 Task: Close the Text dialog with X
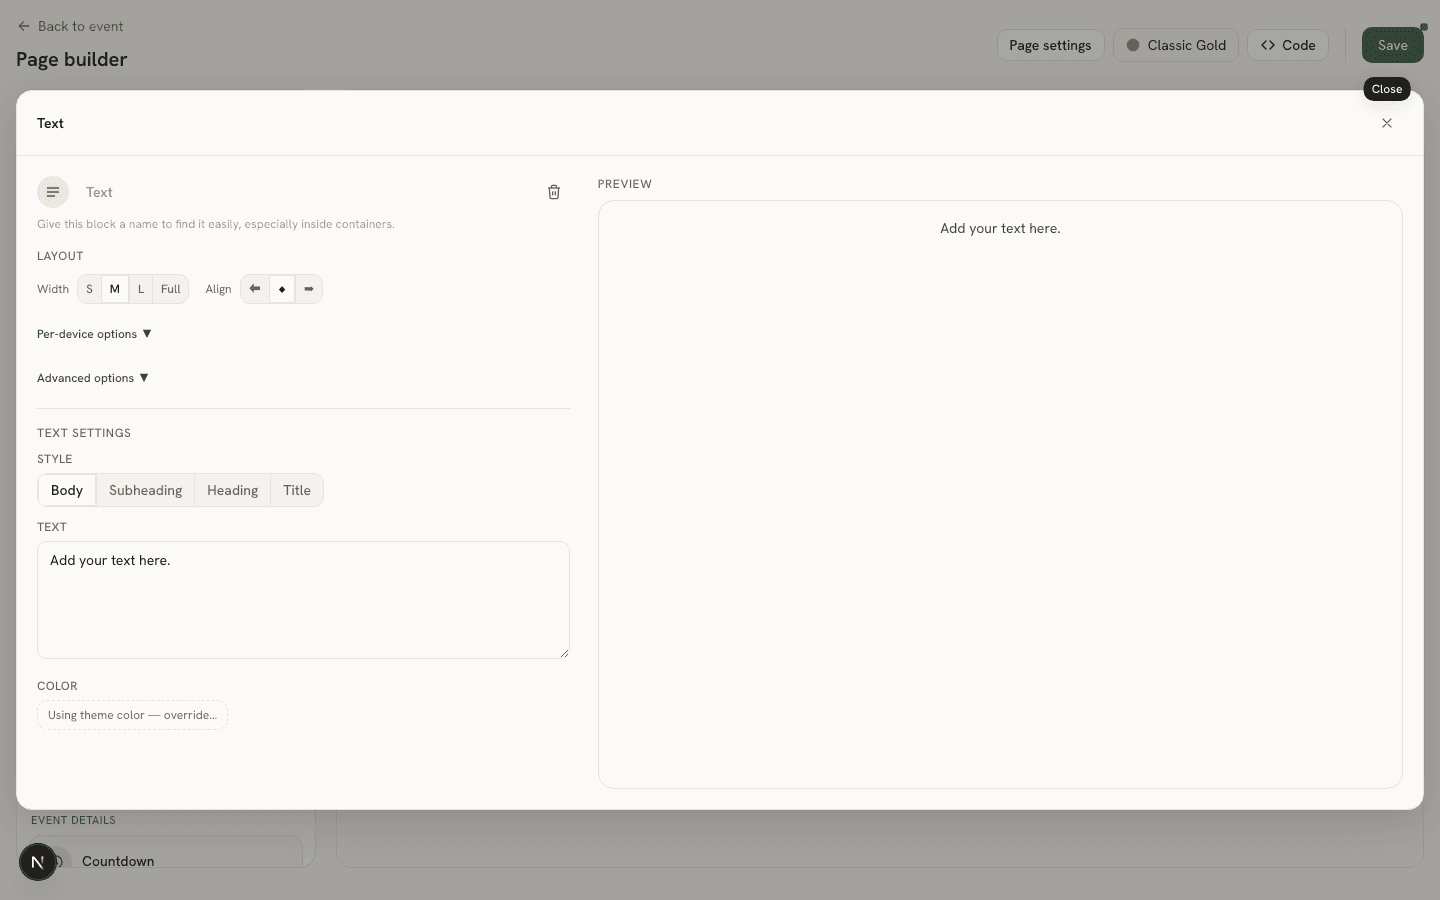point(1387,123)
